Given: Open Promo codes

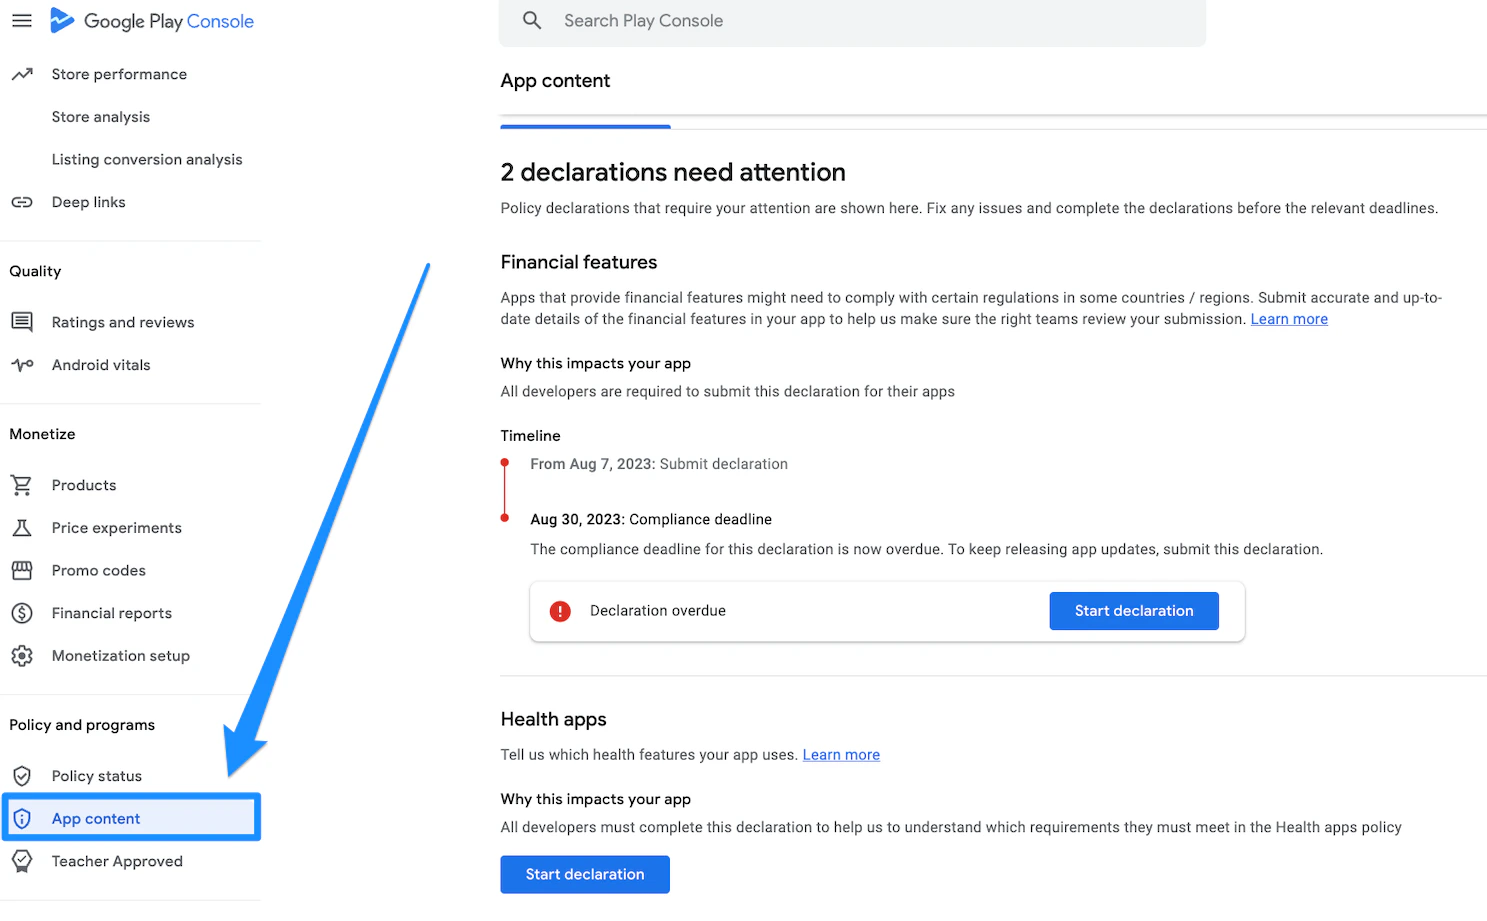Looking at the screenshot, I should tap(99, 570).
